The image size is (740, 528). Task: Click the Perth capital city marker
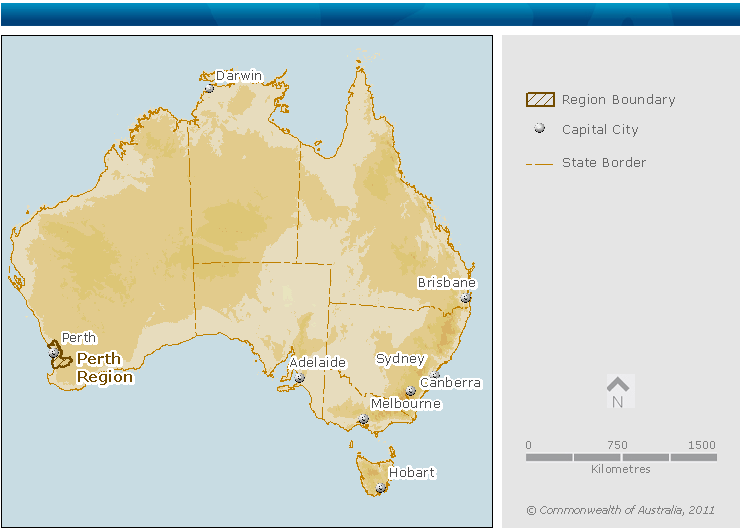(53, 352)
